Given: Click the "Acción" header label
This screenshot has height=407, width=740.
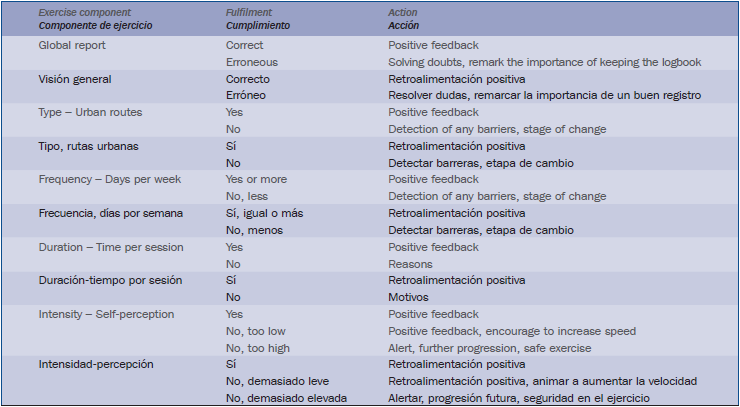Looking at the screenshot, I should (x=405, y=24).
